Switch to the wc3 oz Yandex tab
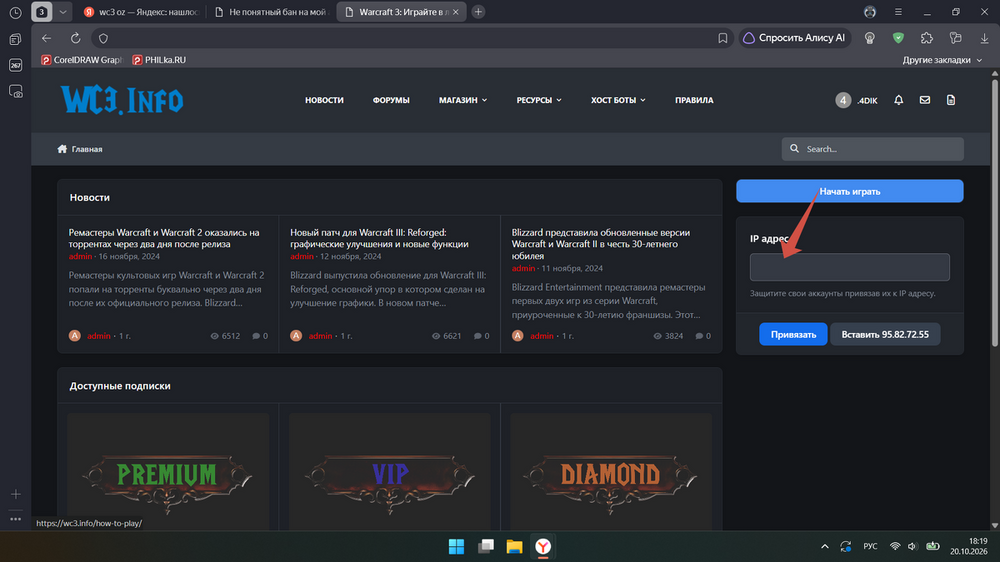 click(x=142, y=12)
